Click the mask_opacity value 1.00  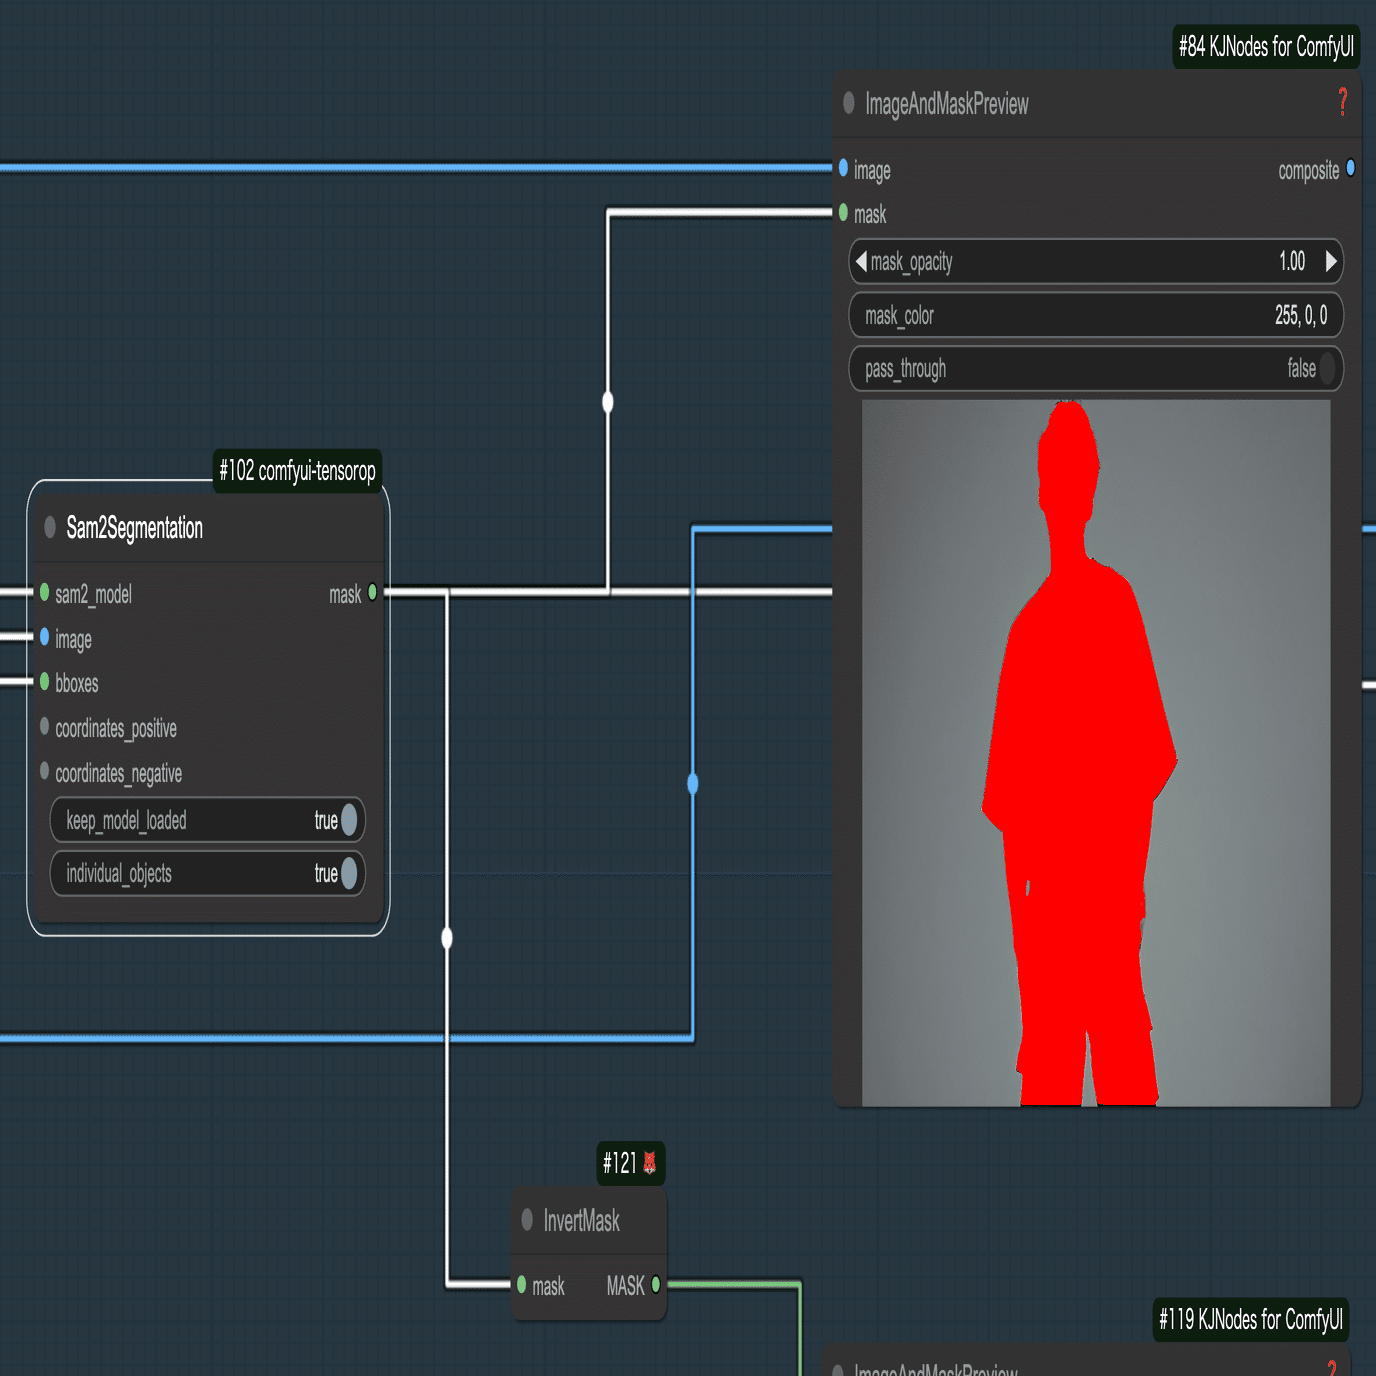coord(1292,262)
